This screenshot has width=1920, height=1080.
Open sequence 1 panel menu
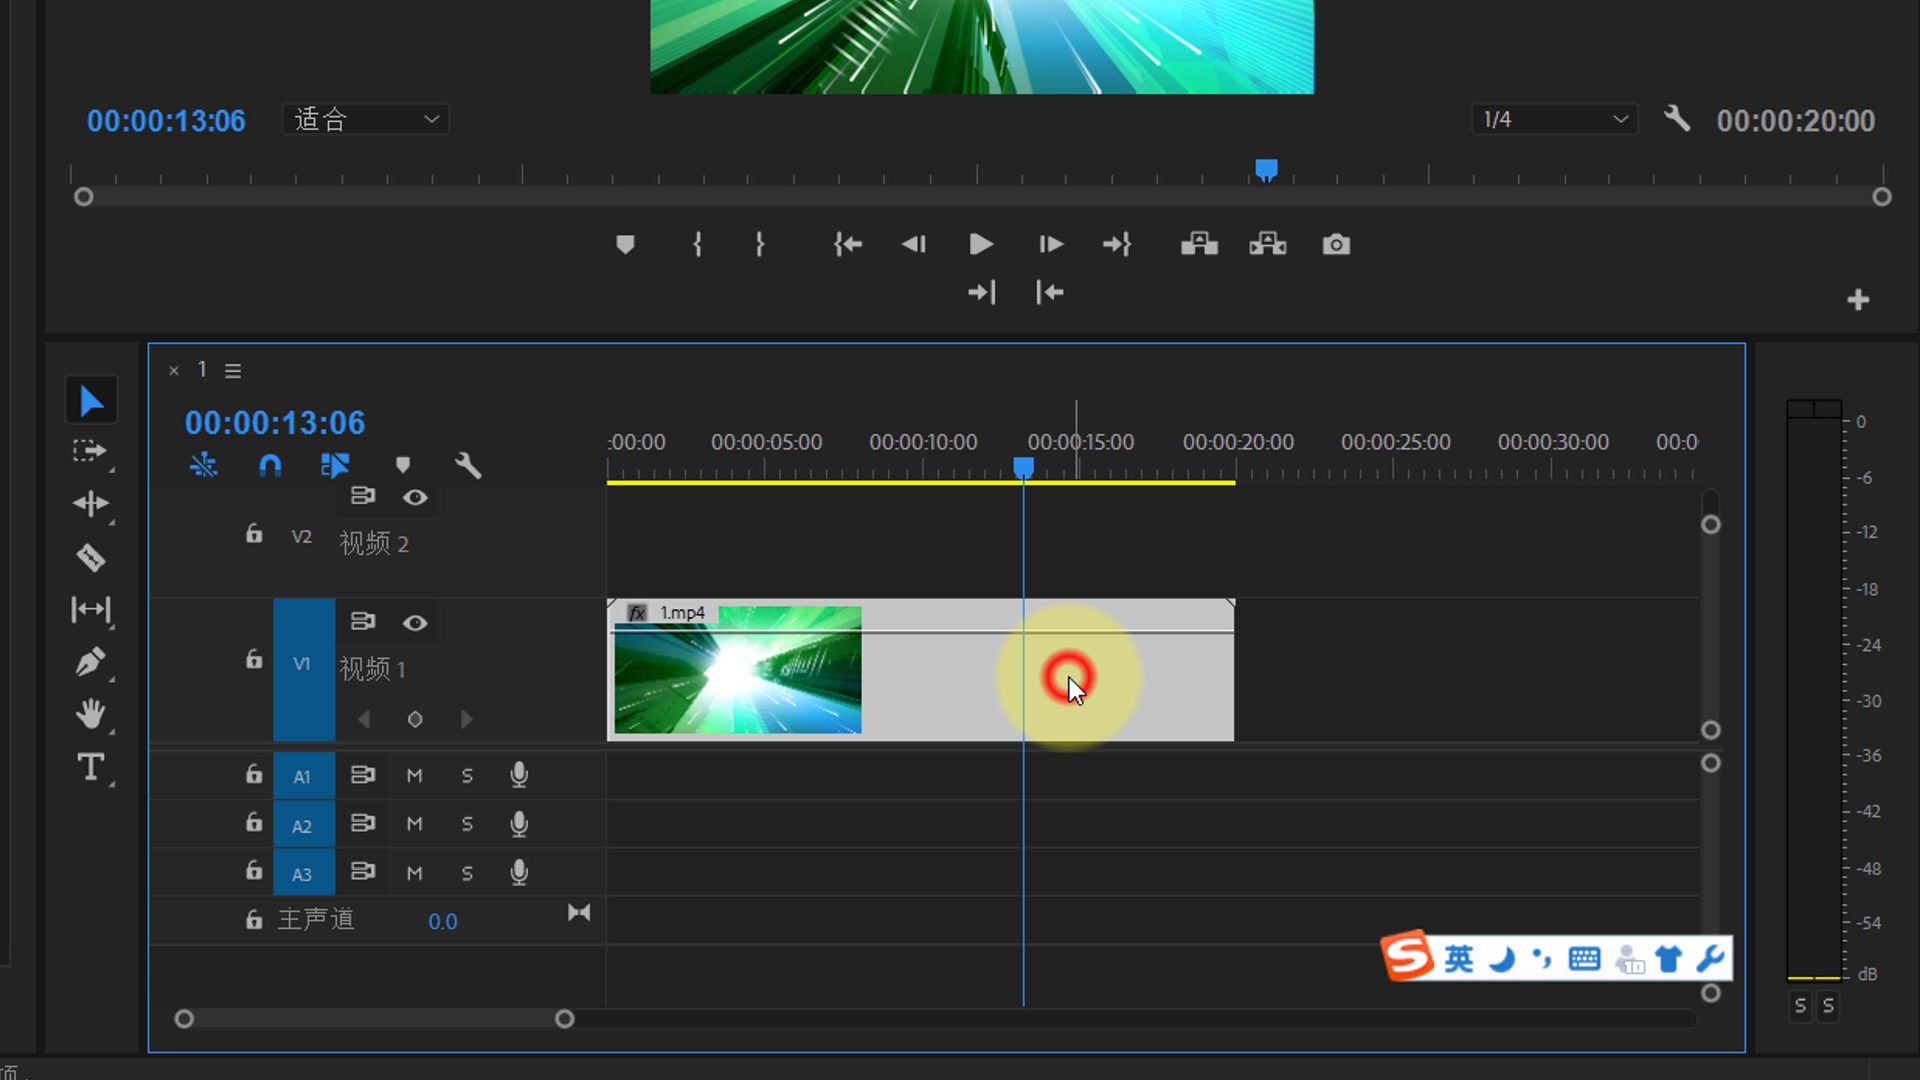(x=233, y=371)
